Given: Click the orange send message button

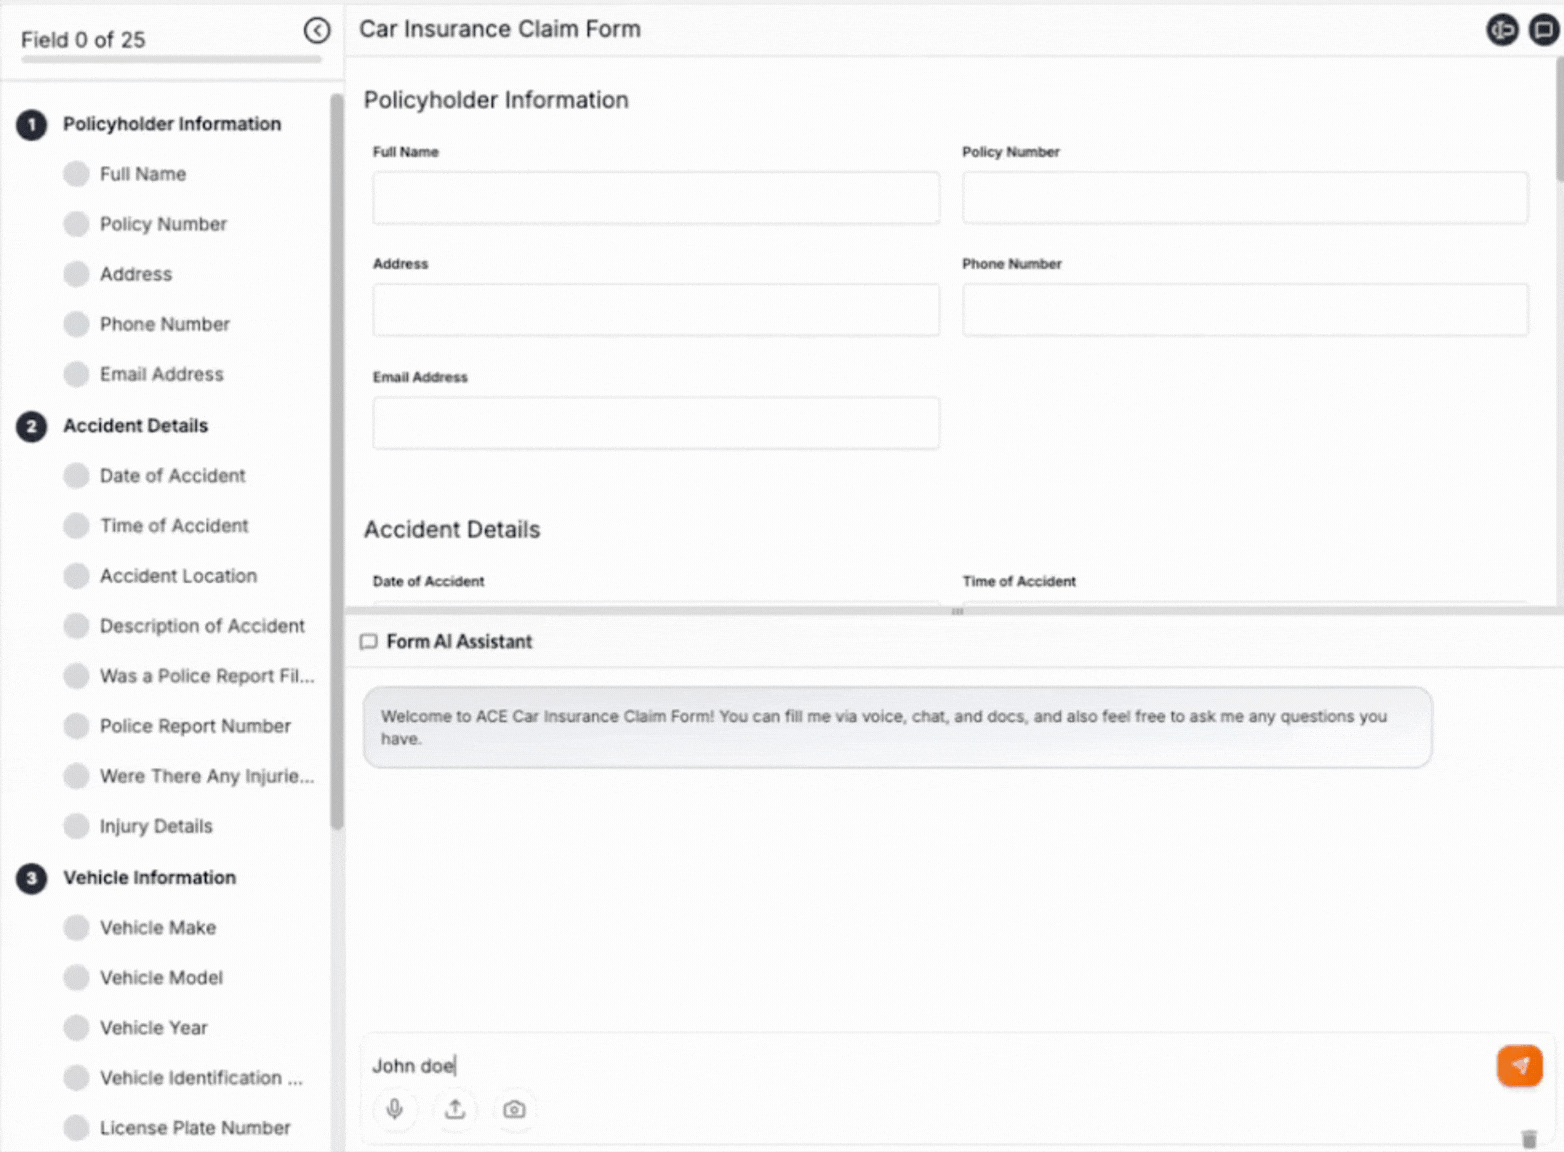Looking at the screenshot, I should (1519, 1066).
